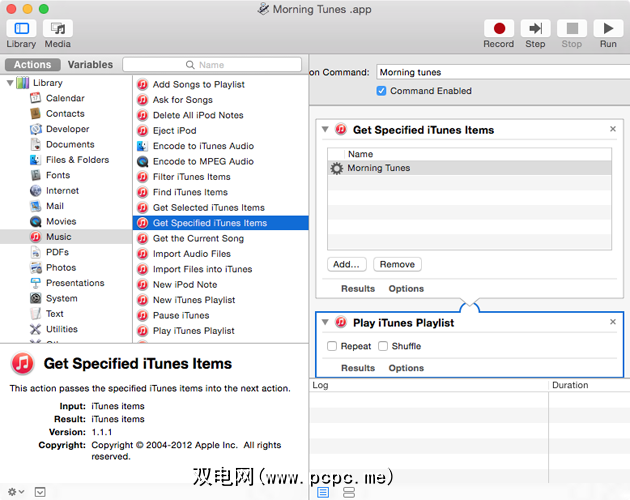Click the Record button in toolbar
The image size is (630, 500).
(499, 29)
